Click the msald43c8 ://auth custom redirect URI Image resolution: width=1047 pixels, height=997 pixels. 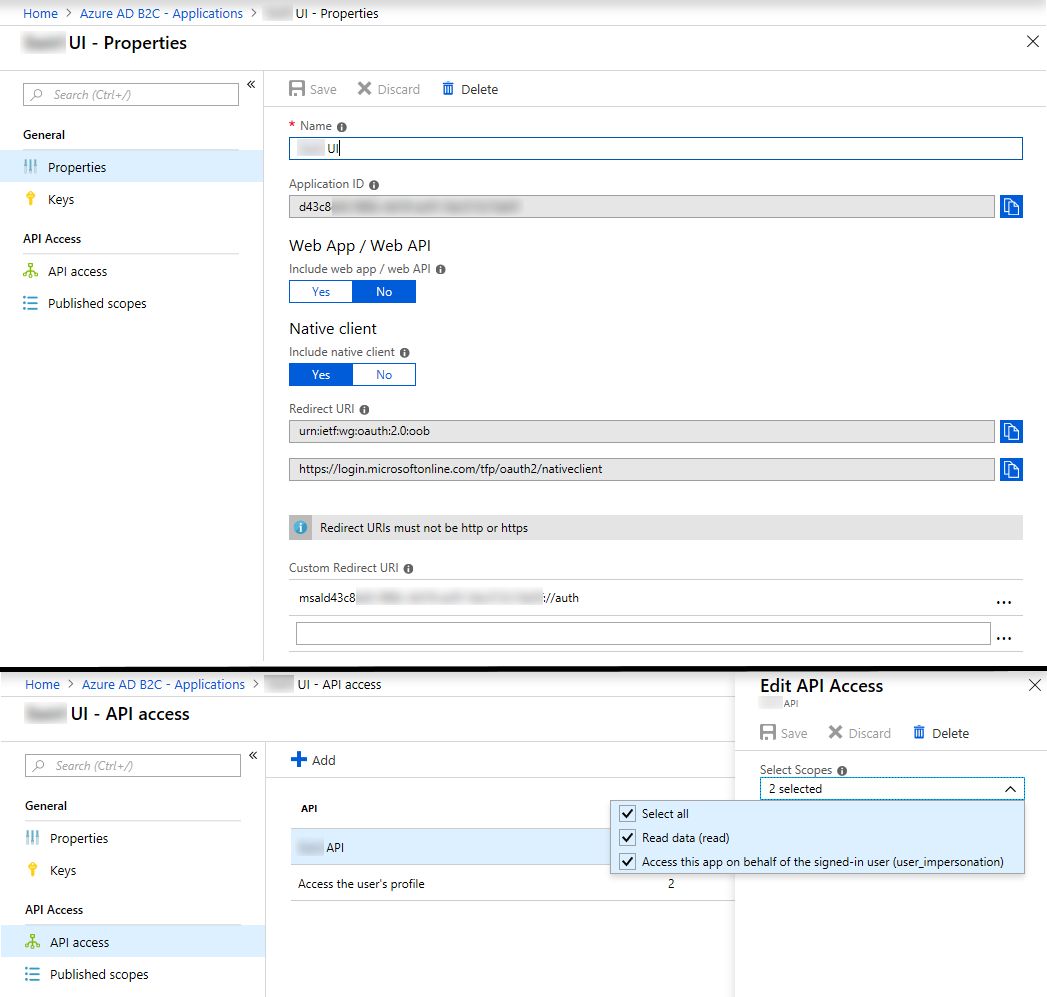pos(439,598)
